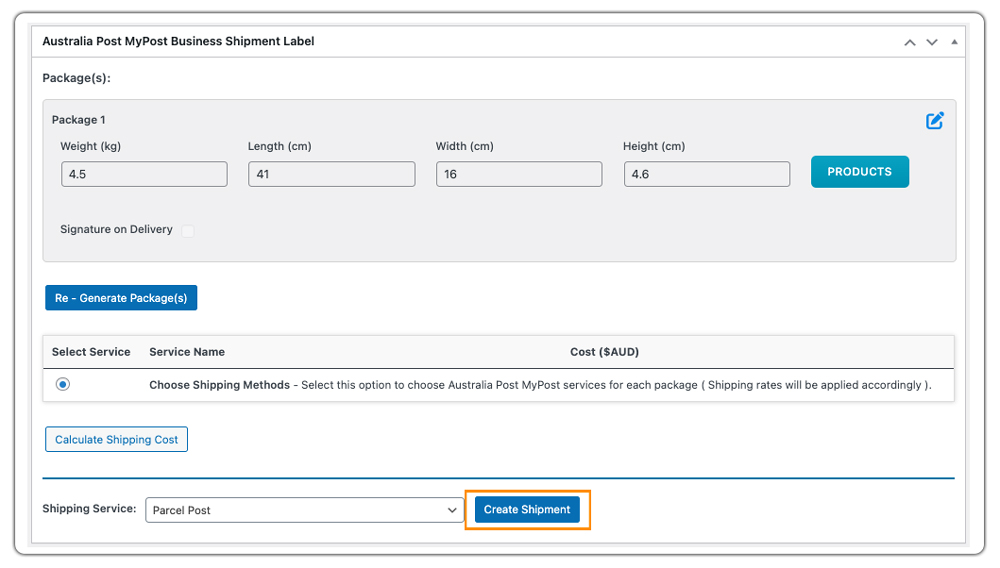
Task: Click the Signature on Delivery label
Action: 116,229
